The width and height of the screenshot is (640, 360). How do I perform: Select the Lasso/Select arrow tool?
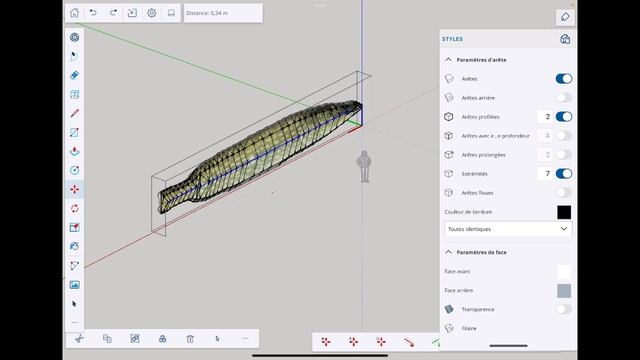tap(74, 56)
